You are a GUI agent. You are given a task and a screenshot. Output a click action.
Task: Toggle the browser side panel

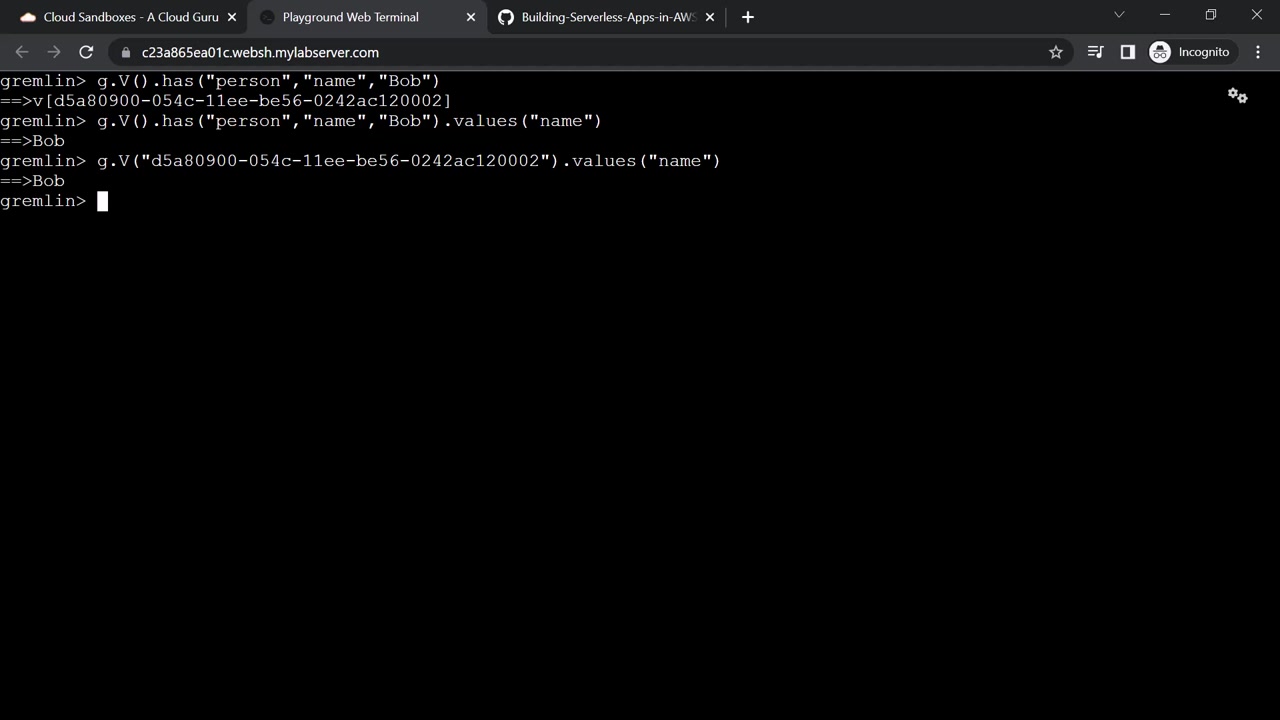tap(1128, 52)
